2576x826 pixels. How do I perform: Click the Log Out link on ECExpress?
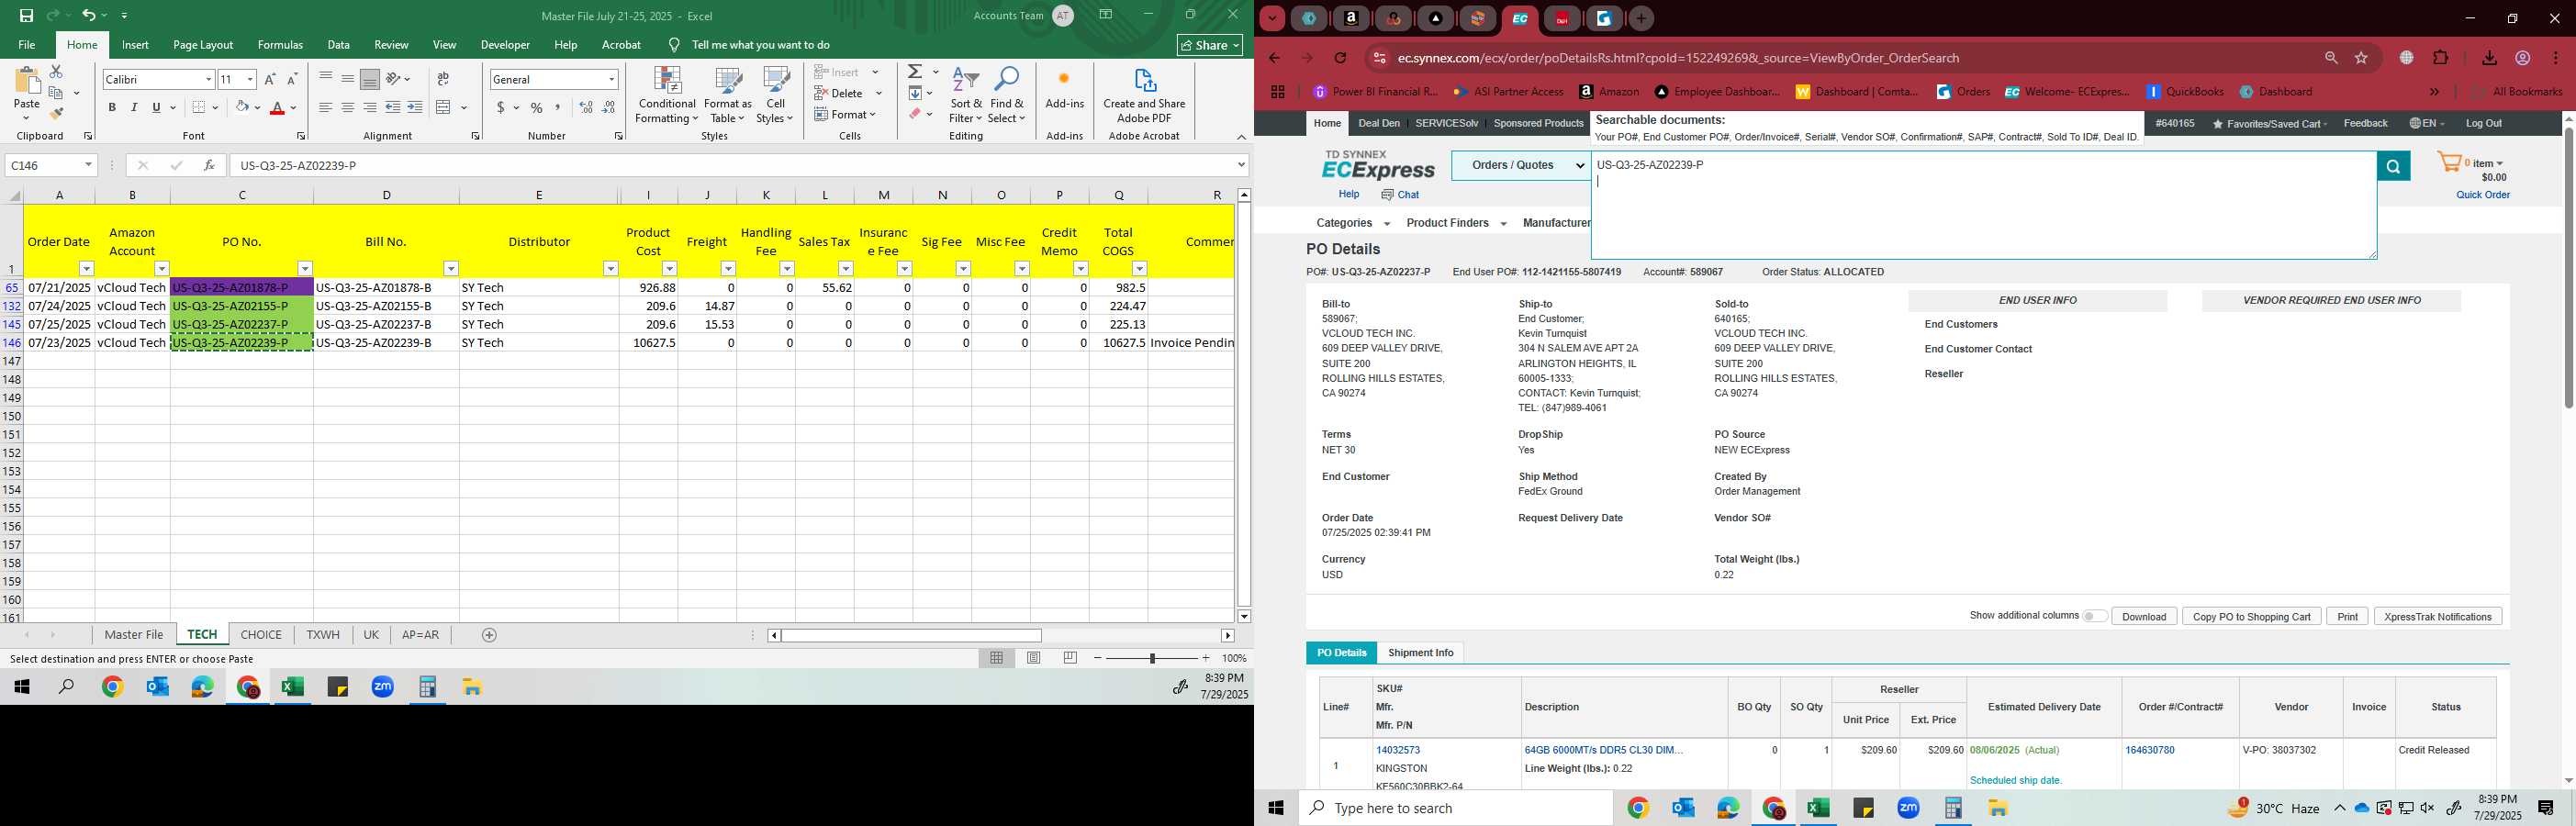[x=2483, y=123]
